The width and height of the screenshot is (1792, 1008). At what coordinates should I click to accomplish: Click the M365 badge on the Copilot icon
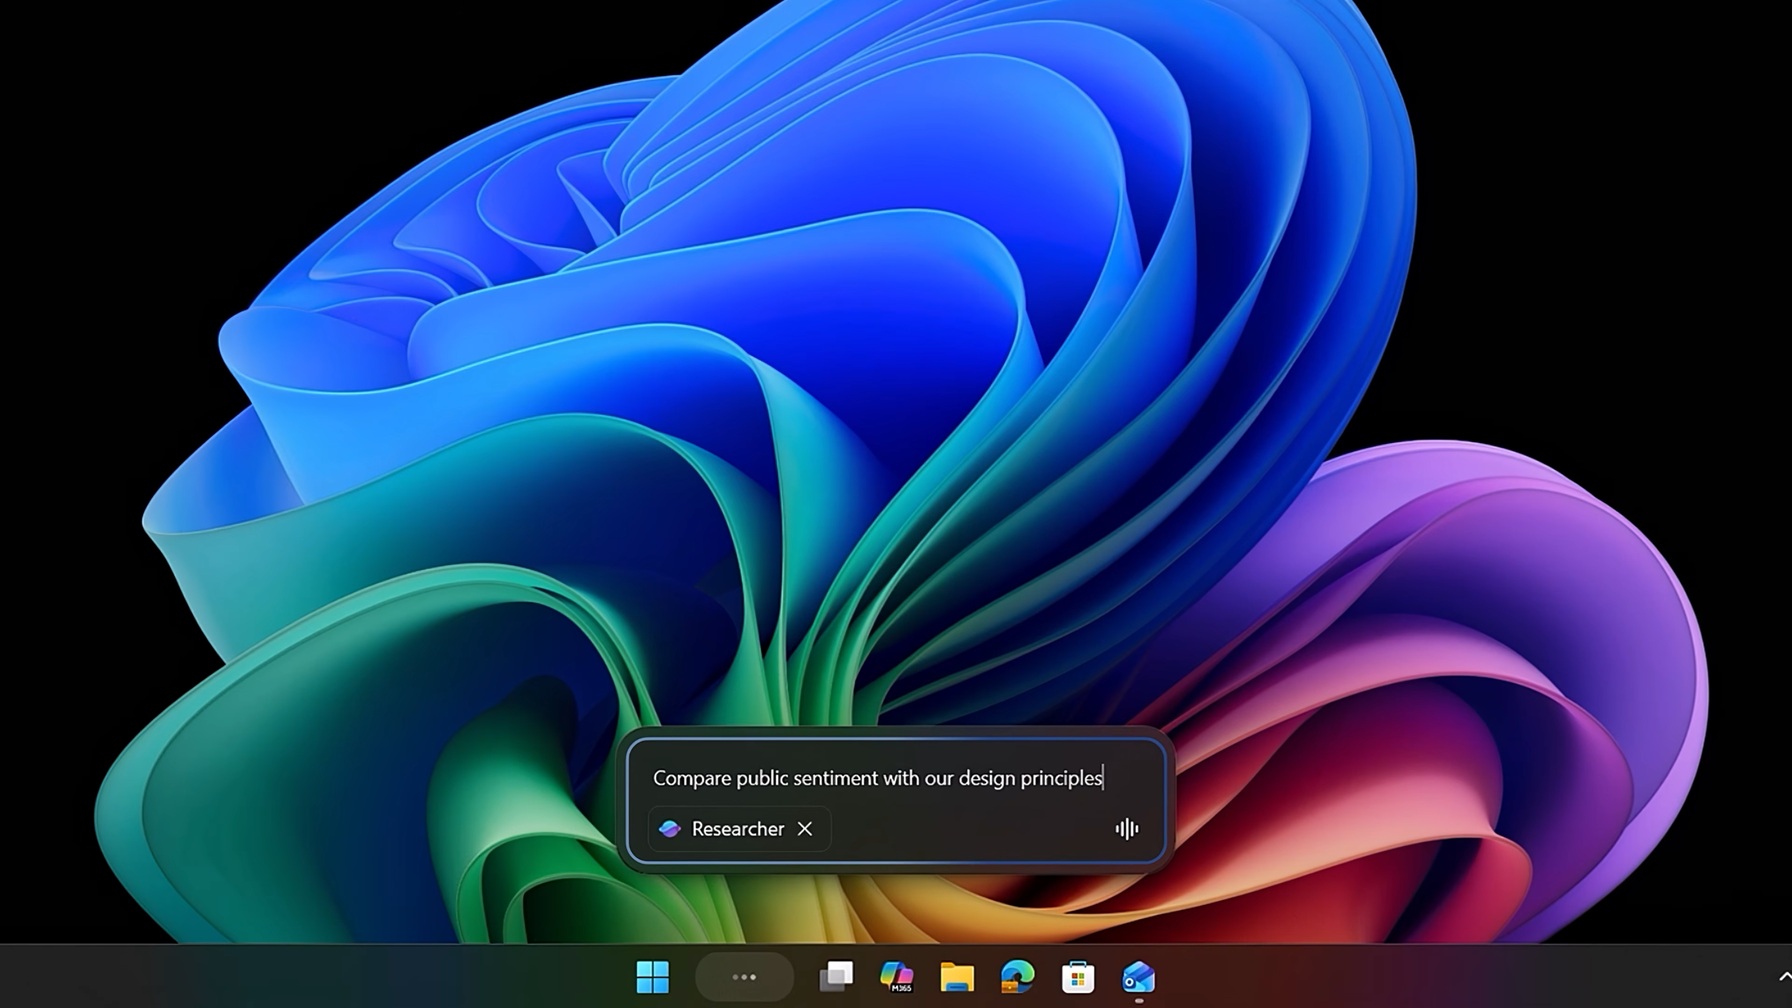pos(903,988)
